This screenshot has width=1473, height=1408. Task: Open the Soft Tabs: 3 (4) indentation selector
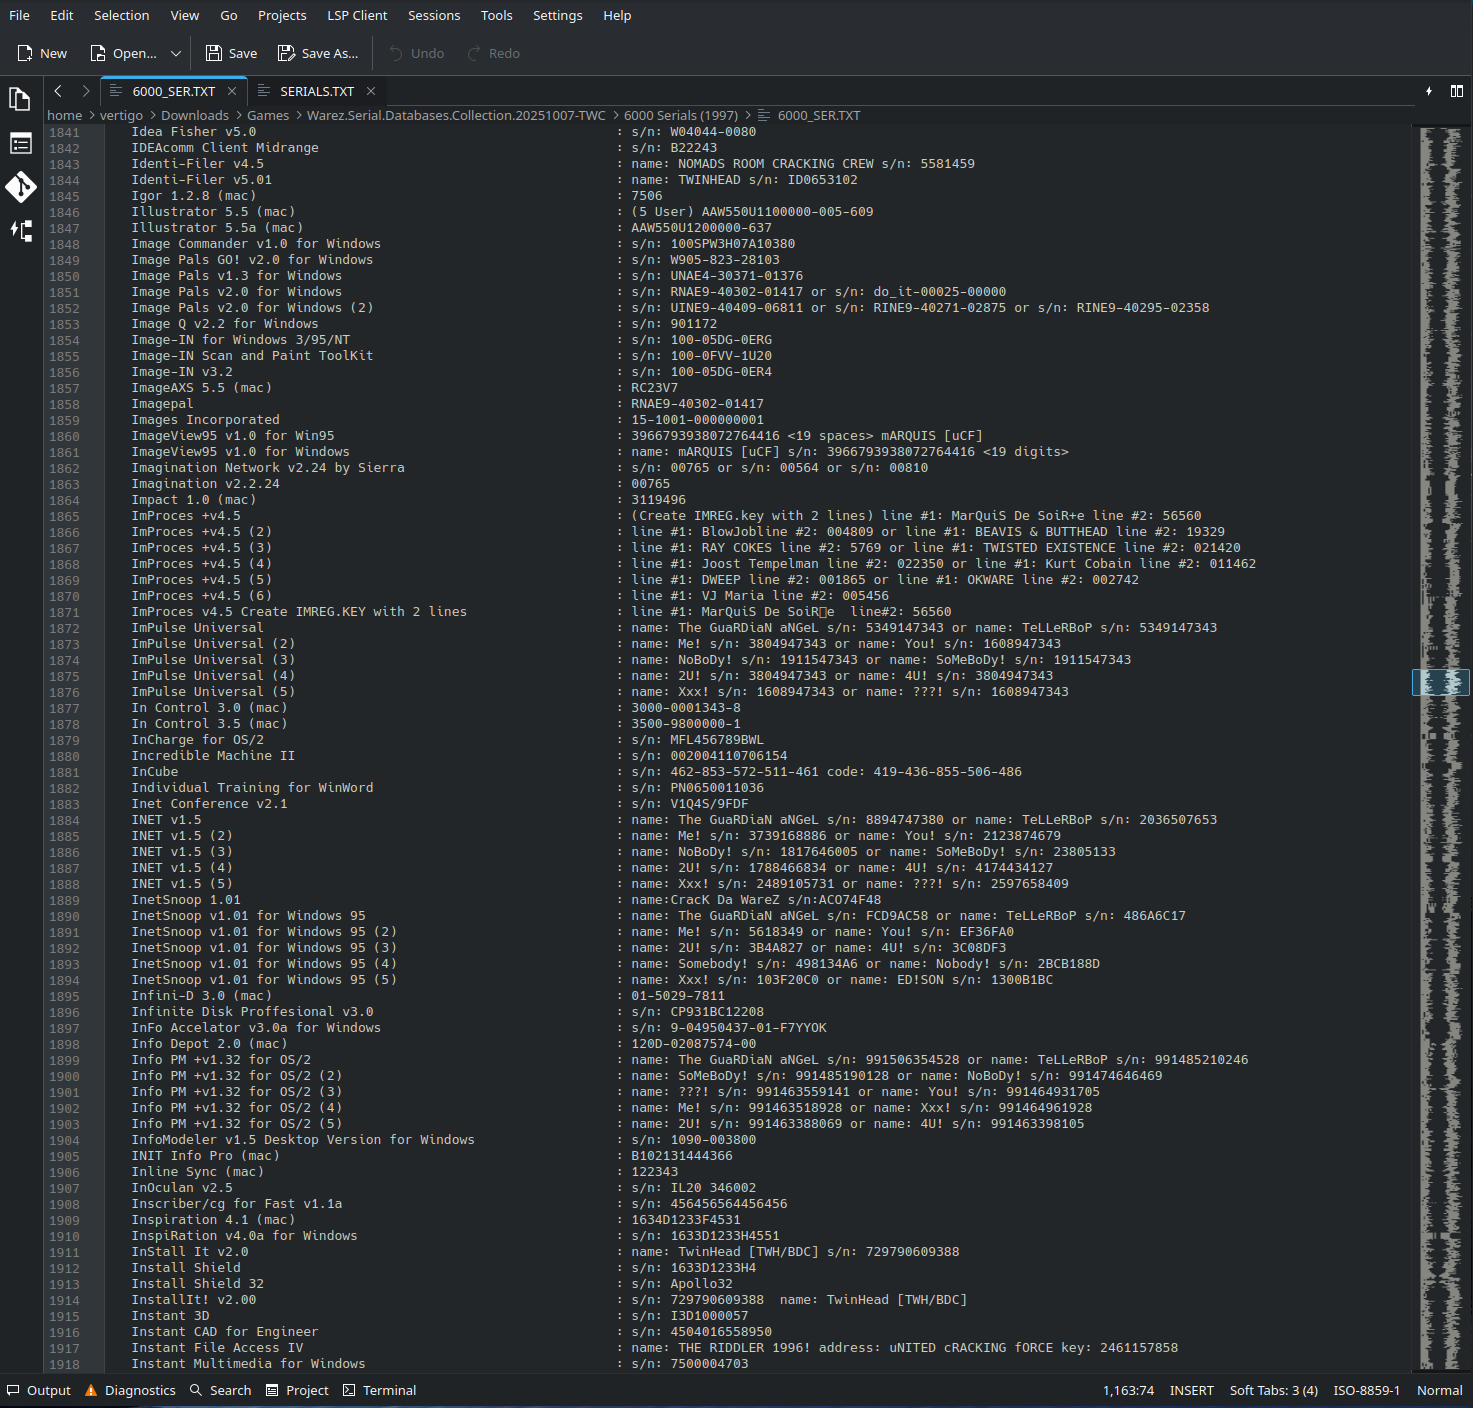click(x=1274, y=1390)
